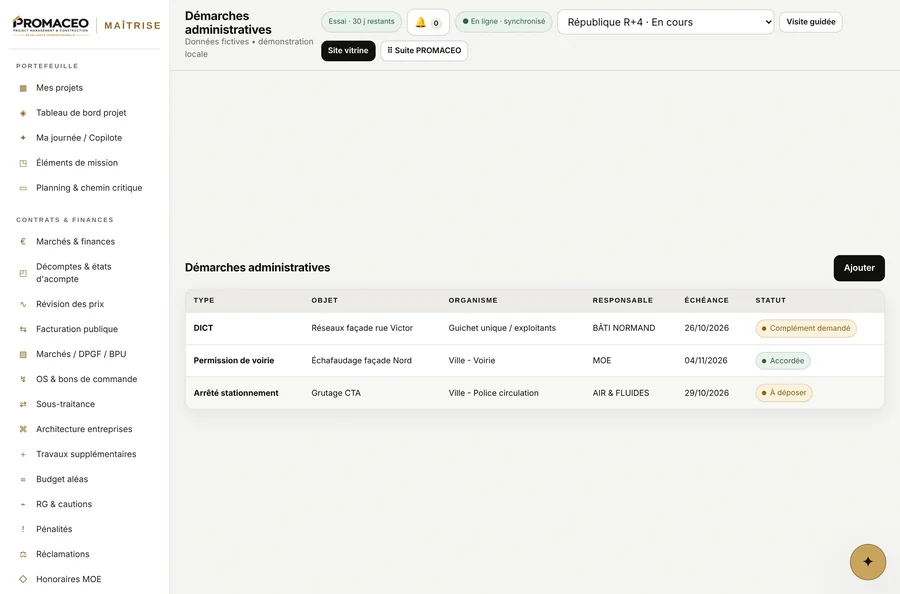Click the RG & cautions icon

tap(23, 504)
